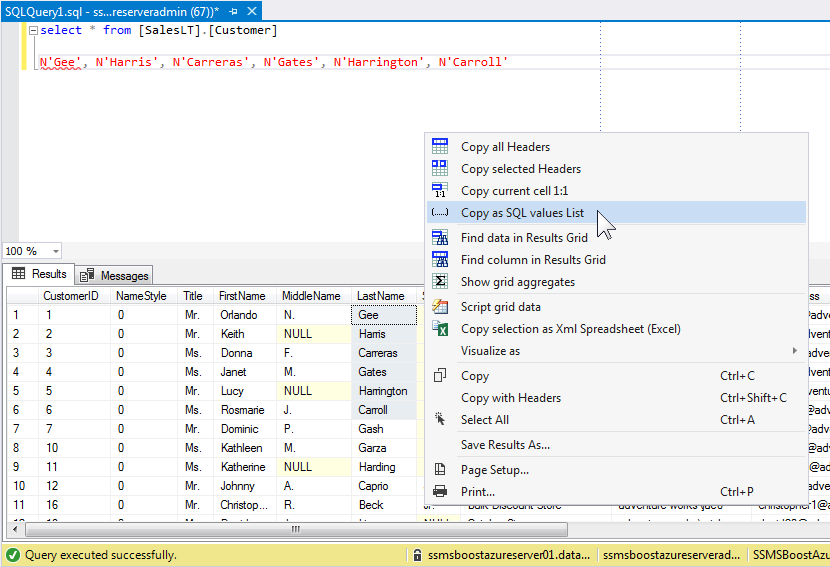Choose Find data in Results Grid
This screenshot has width=830, height=567.
[x=616, y=238]
